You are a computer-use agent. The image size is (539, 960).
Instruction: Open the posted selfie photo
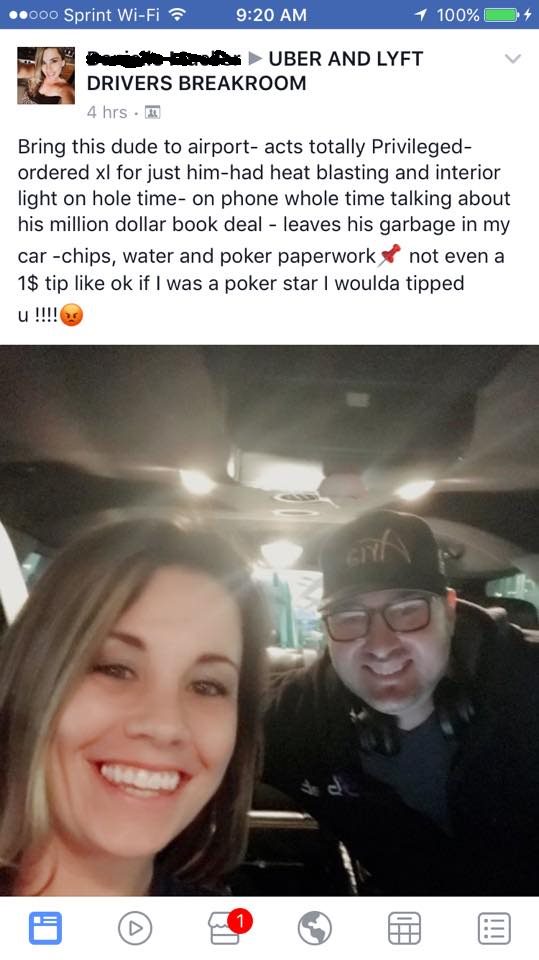(270, 620)
